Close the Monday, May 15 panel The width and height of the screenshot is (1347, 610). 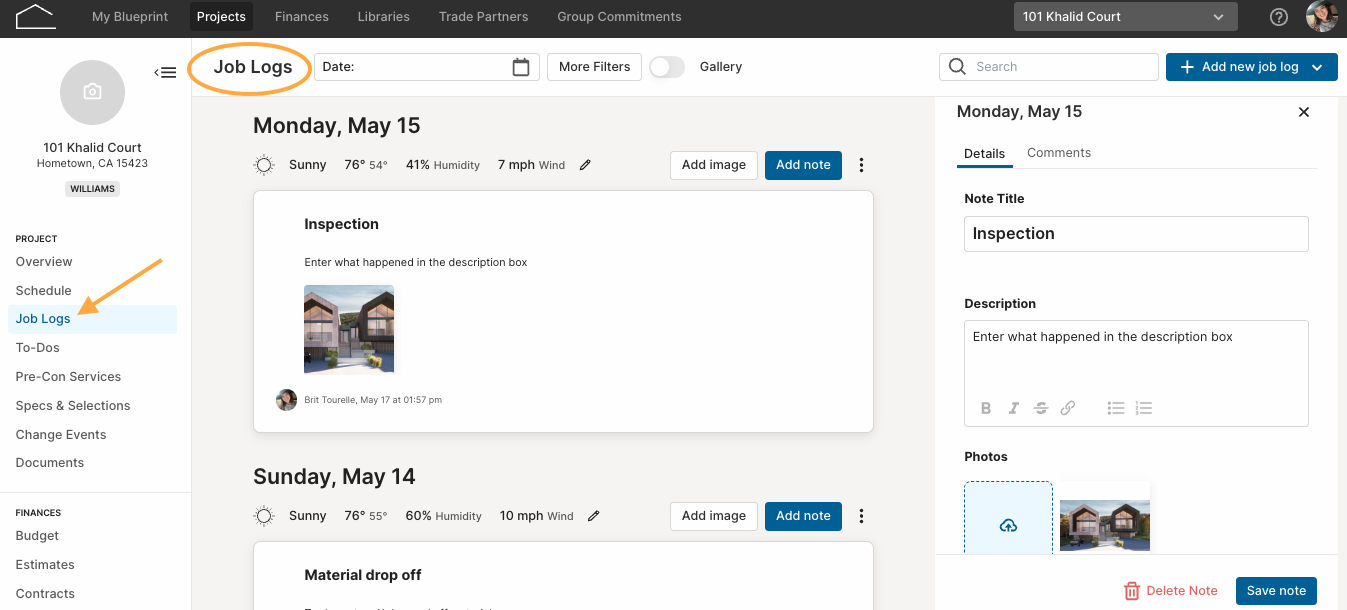(1304, 112)
